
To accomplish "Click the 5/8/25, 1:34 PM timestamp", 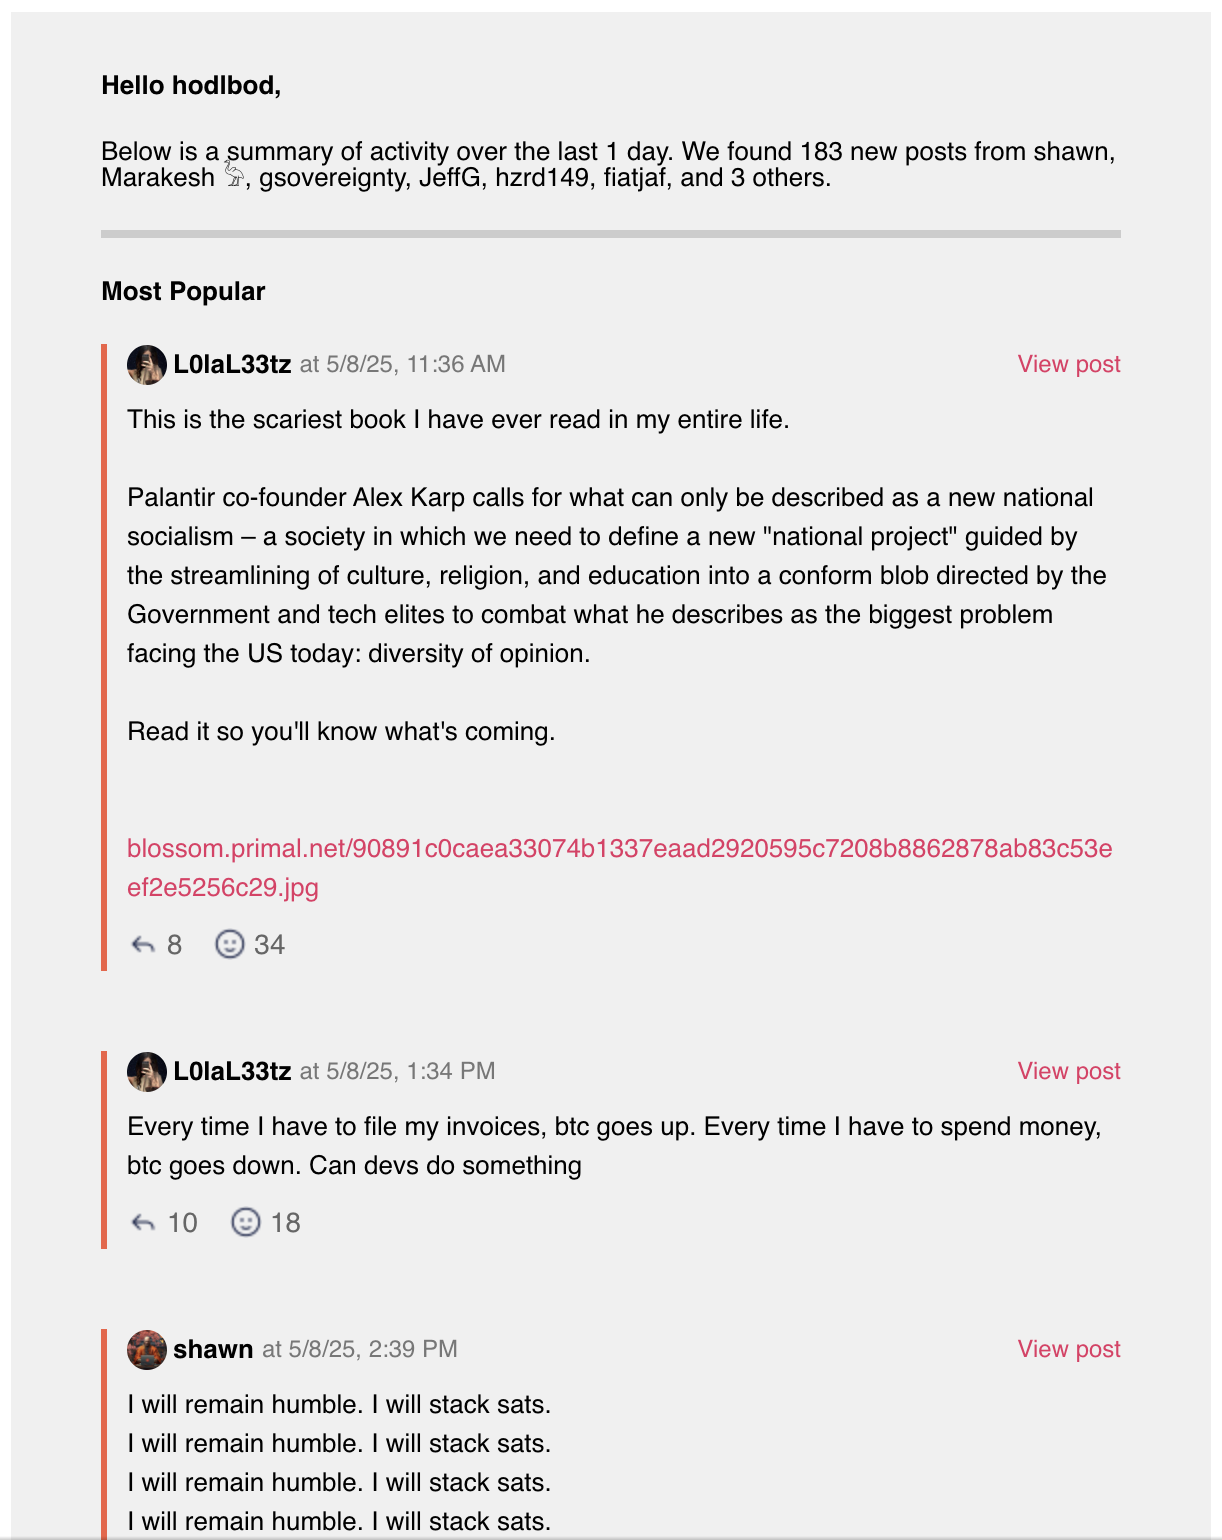I will tap(411, 1071).
